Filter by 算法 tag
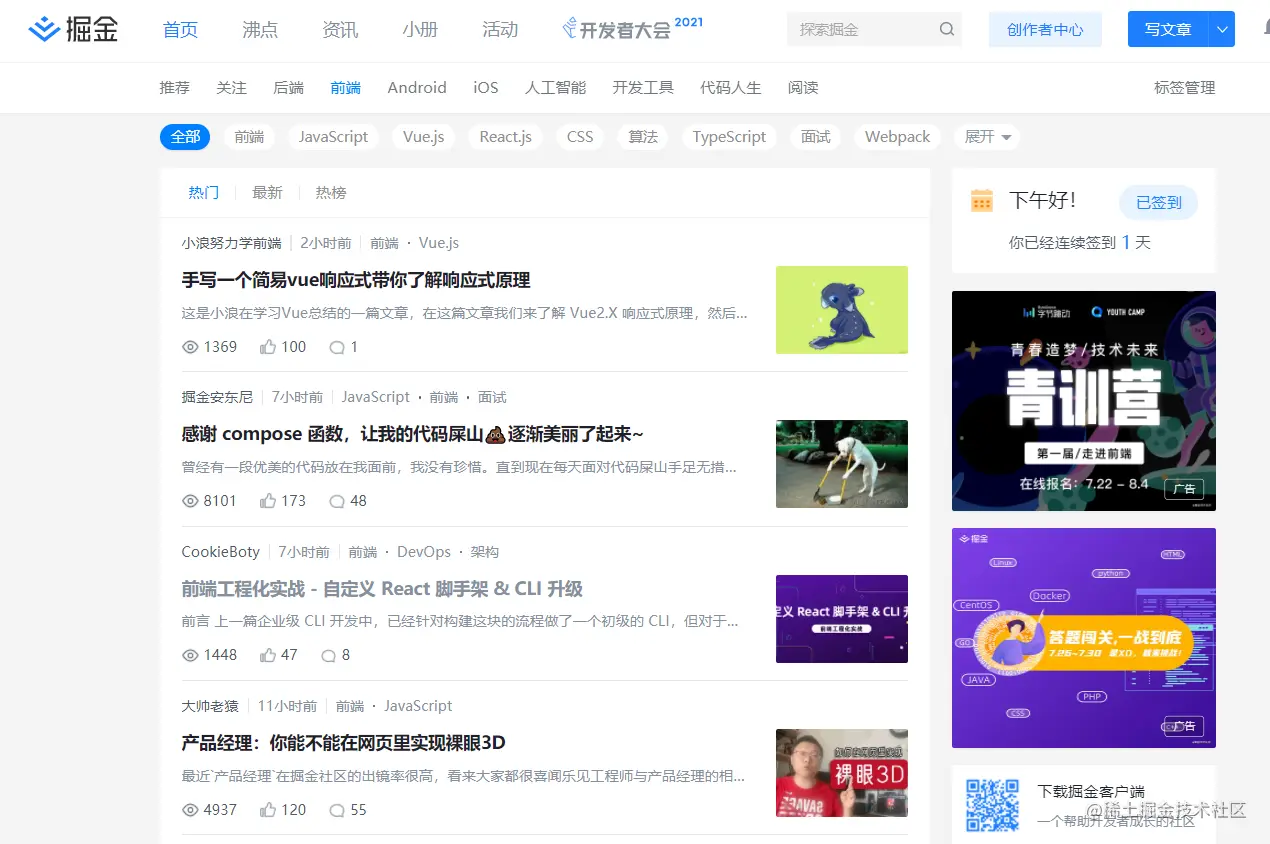The width and height of the screenshot is (1270, 844). coord(643,137)
